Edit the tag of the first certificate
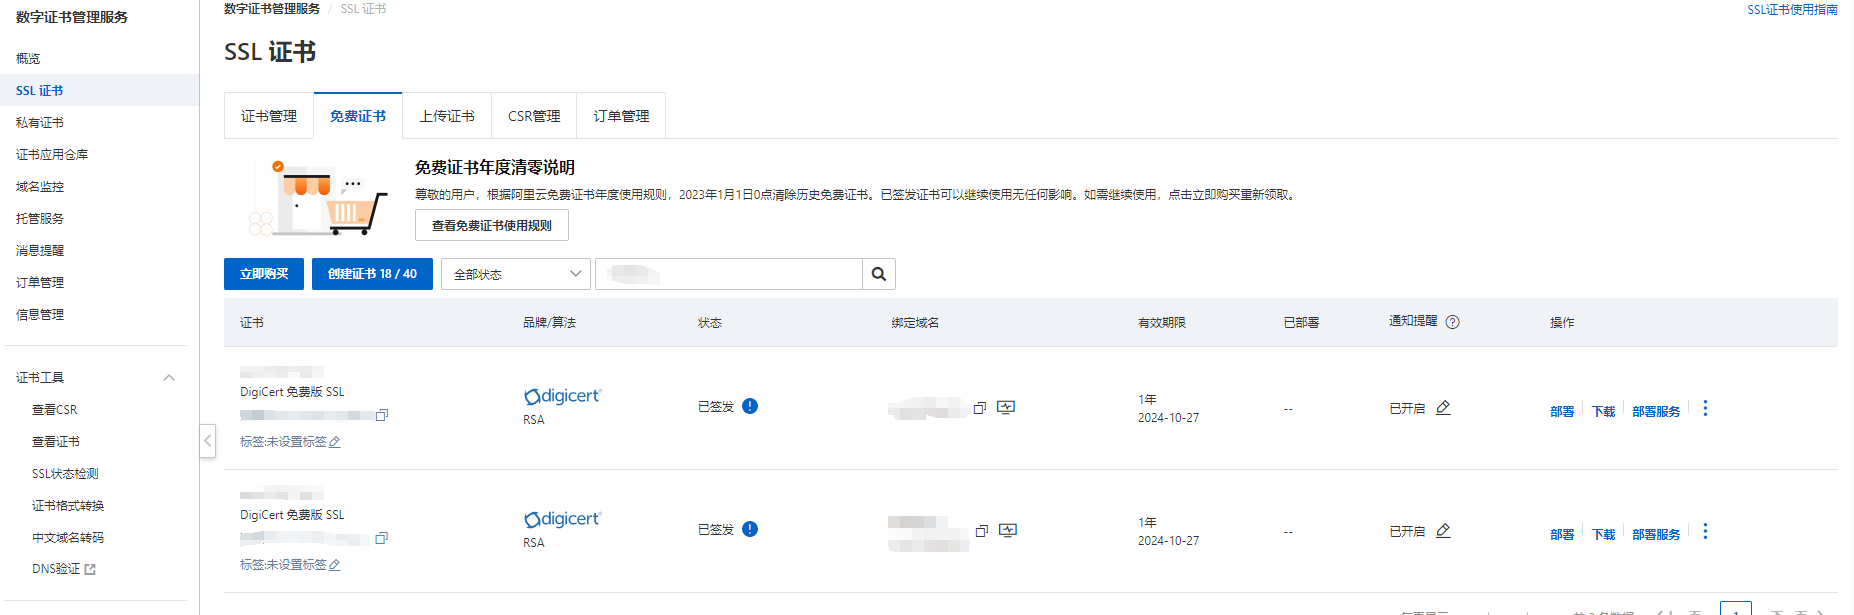1854x615 pixels. (x=335, y=442)
